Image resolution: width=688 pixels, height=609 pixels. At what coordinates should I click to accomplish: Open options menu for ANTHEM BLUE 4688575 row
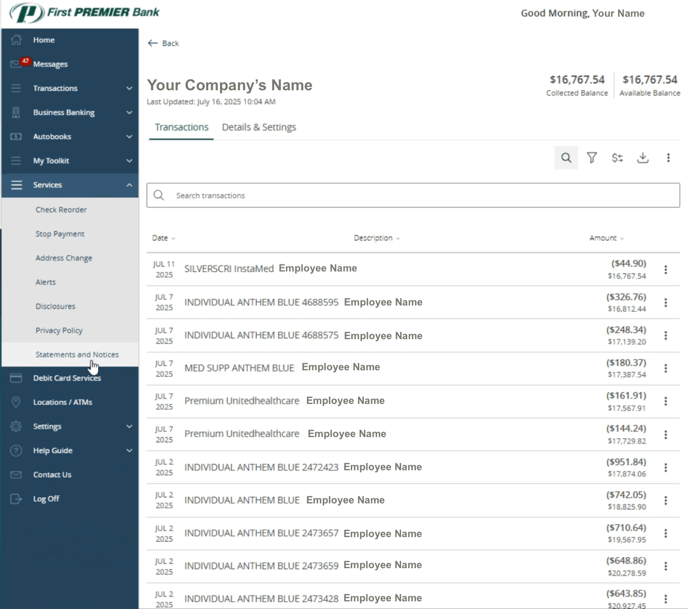(666, 335)
